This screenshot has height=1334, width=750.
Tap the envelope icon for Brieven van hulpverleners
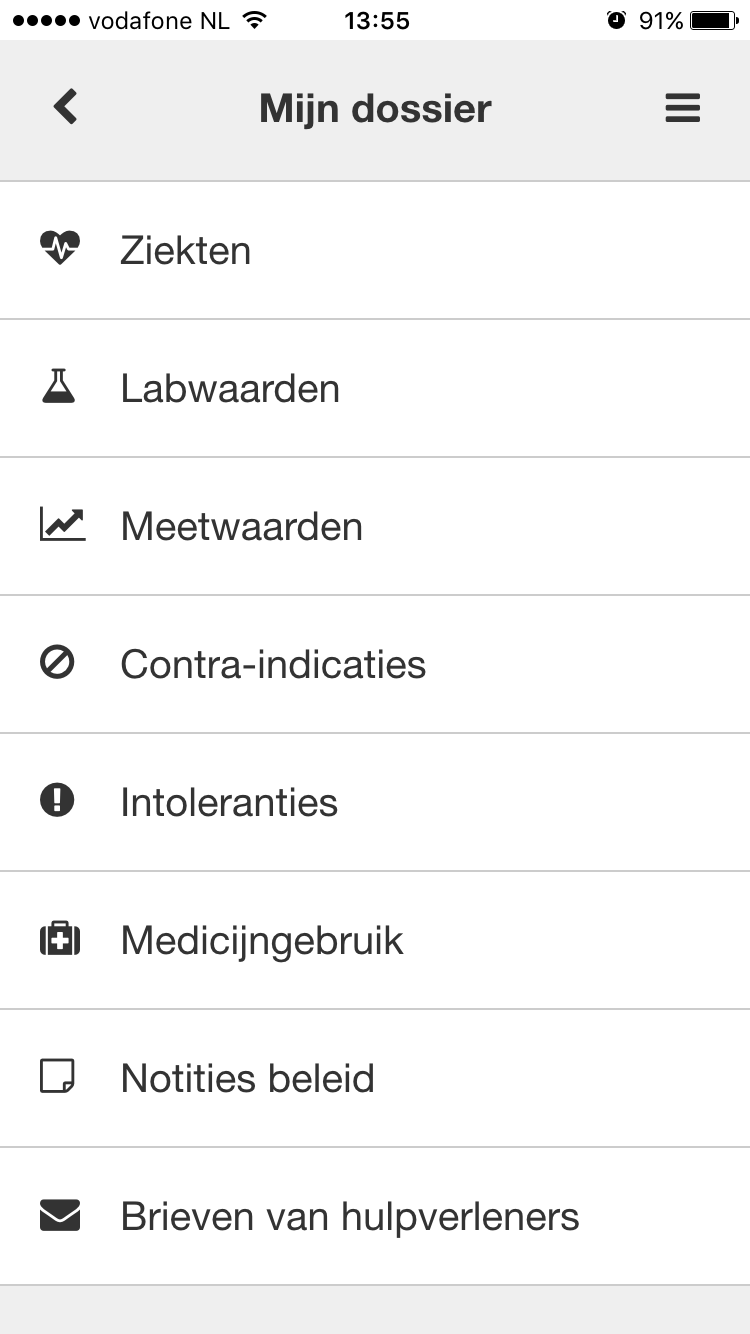[59, 1216]
